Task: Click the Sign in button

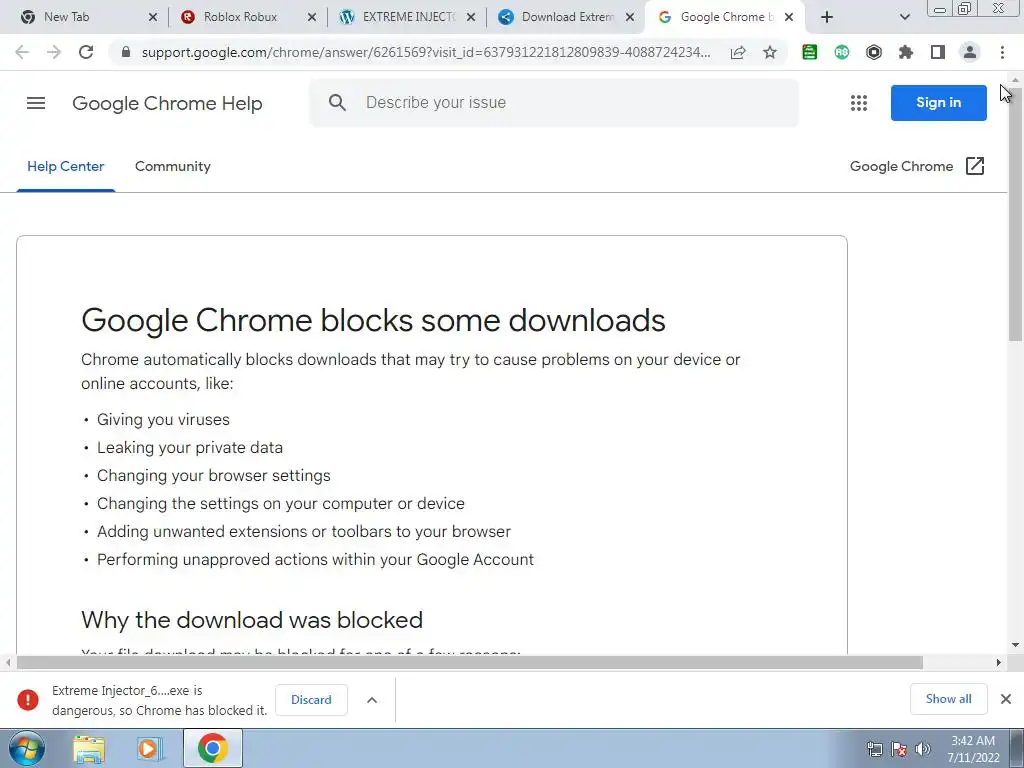Action: 938,103
